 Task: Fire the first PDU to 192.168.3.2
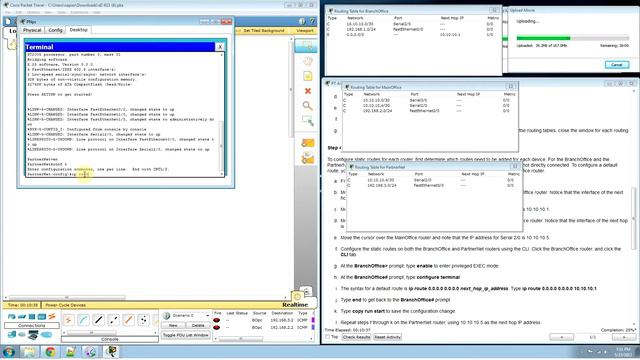217,320
